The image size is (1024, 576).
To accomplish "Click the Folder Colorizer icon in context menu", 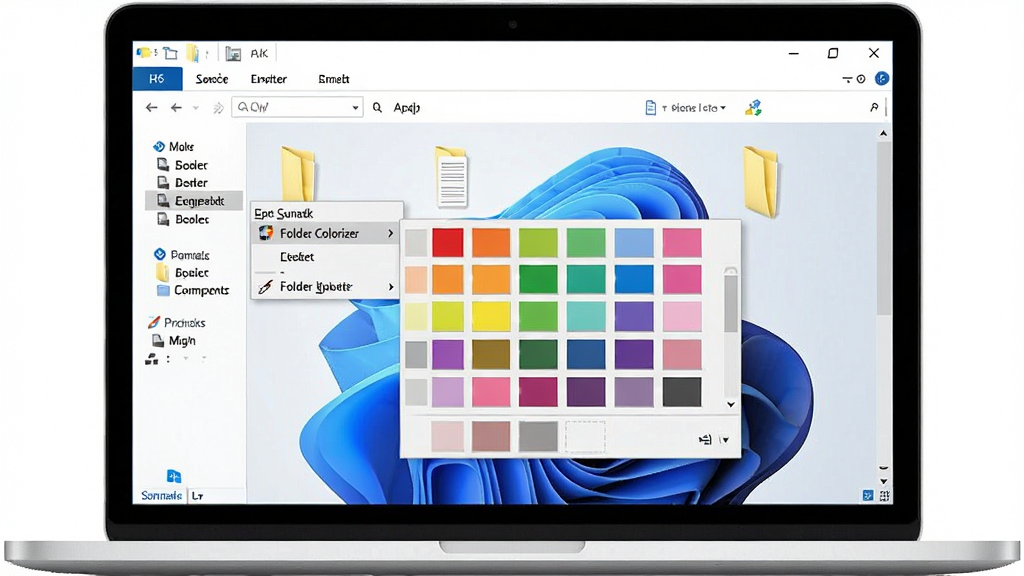I will point(266,233).
